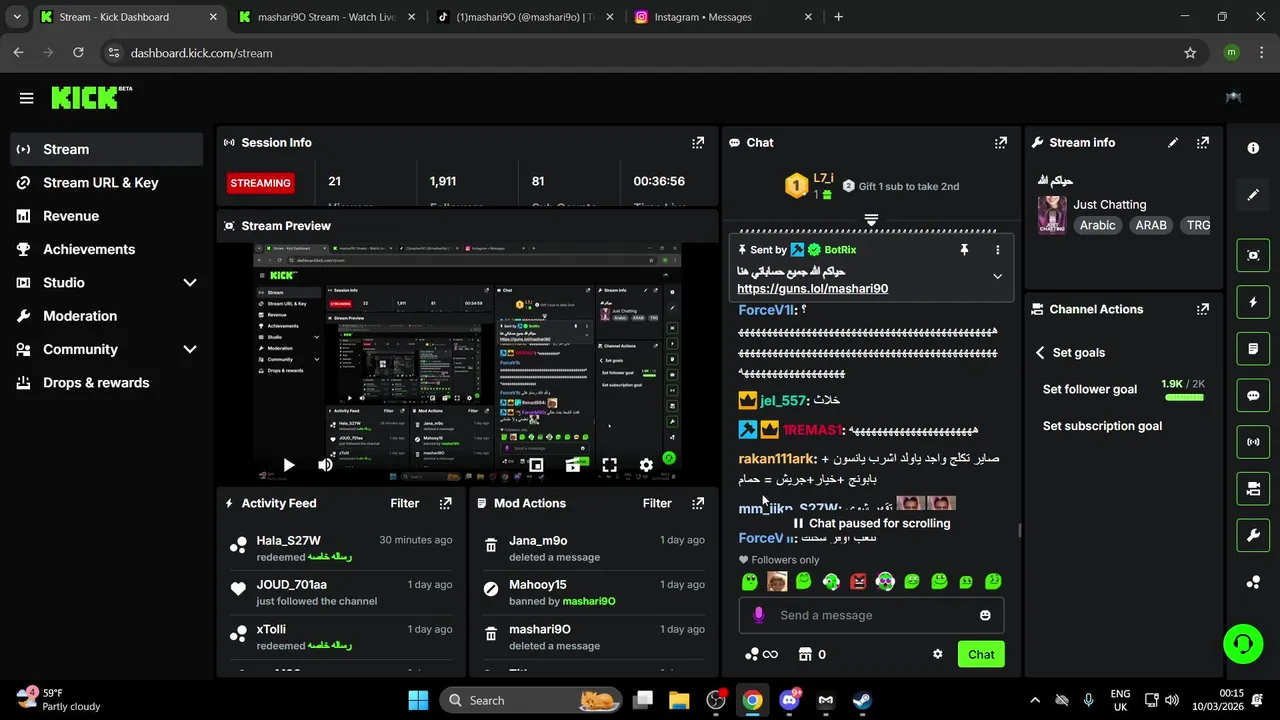Open the emoji picker in the message box
Image resolution: width=1280 pixels, height=720 pixels.
pos(985,615)
